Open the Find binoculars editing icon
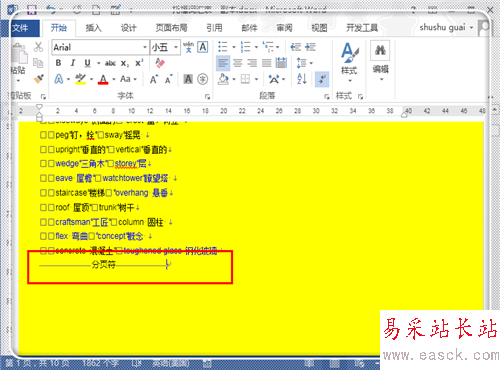 [380, 50]
